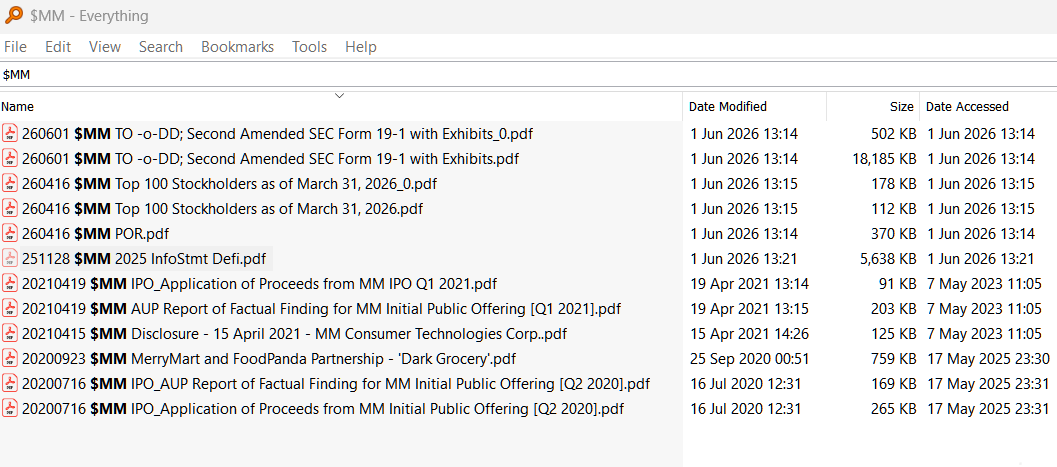This screenshot has height=467, width=1057.
Task: Click PDF icon of IPO_Application of Proceeds [Q2 2020].pdf
Action: point(10,408)
